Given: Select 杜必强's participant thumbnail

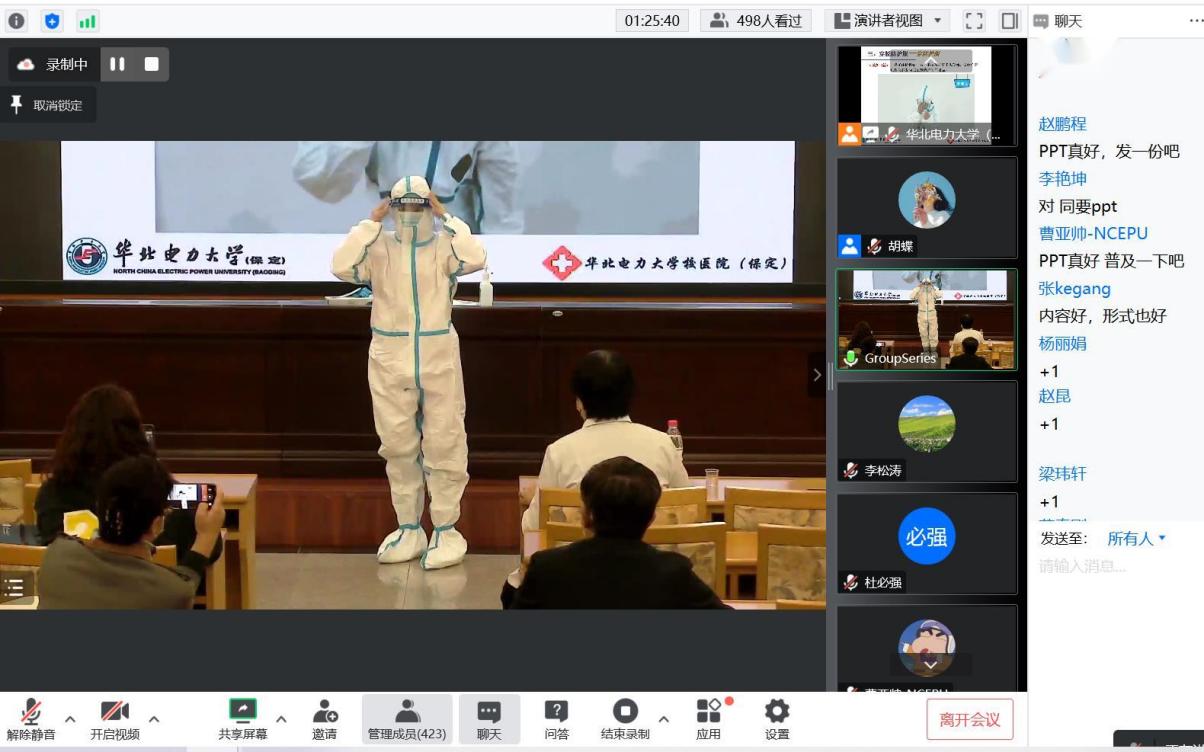Looking at the screenshot, I should [x=927, y=544].
